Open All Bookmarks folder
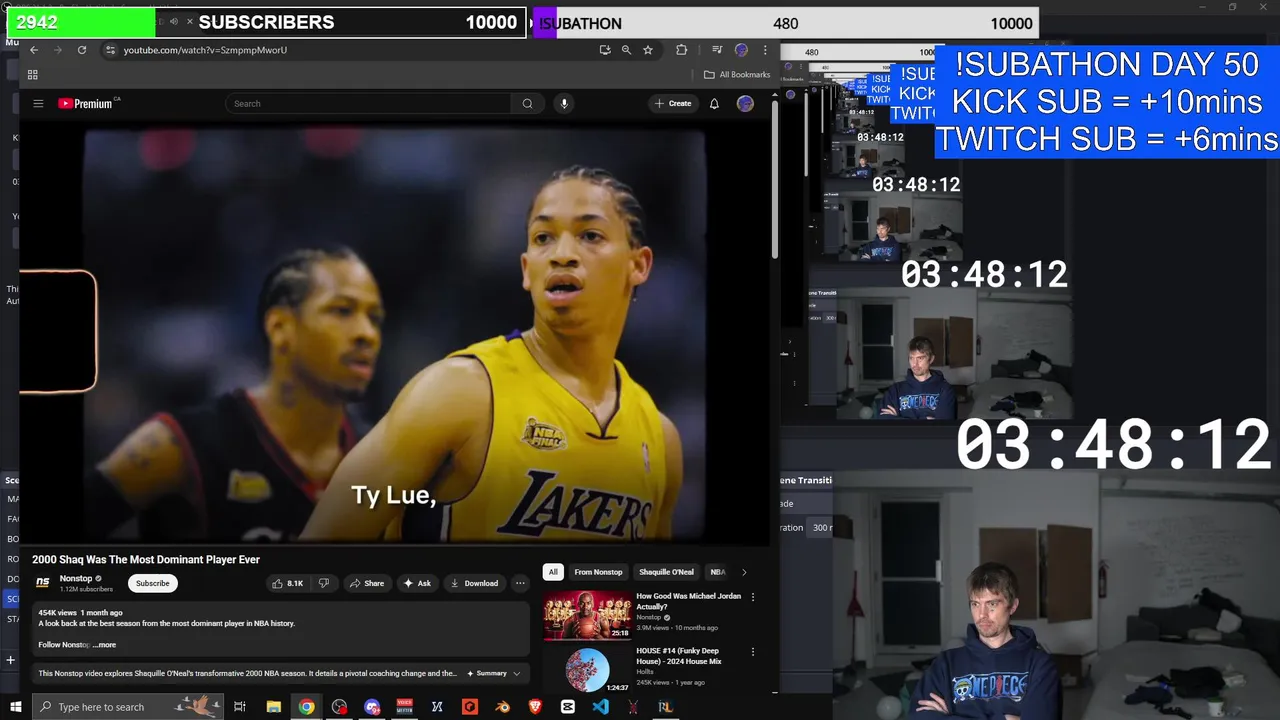This screenshot has height=720, width=1280. pos(737,75)
